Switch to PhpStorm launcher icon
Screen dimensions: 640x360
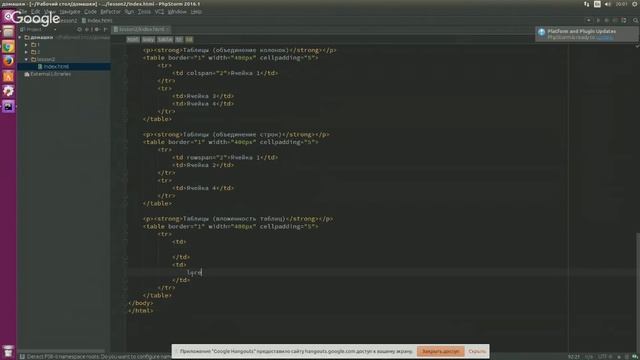point(8,106)
